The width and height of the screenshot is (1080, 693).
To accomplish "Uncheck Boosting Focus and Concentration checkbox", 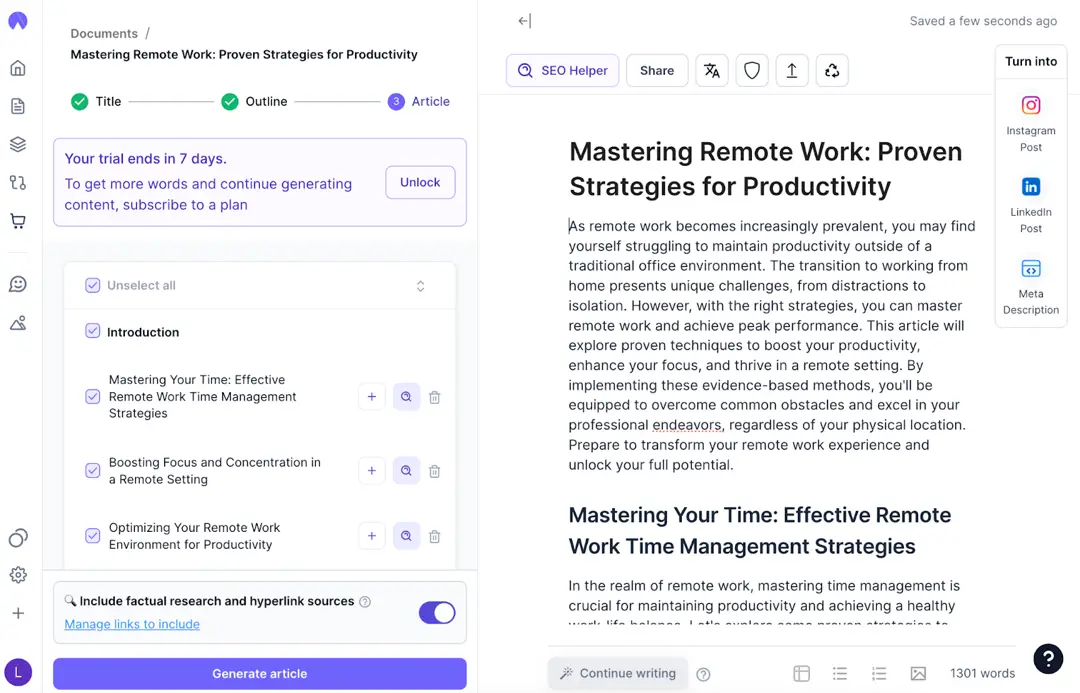I will (x=92, y=470).
